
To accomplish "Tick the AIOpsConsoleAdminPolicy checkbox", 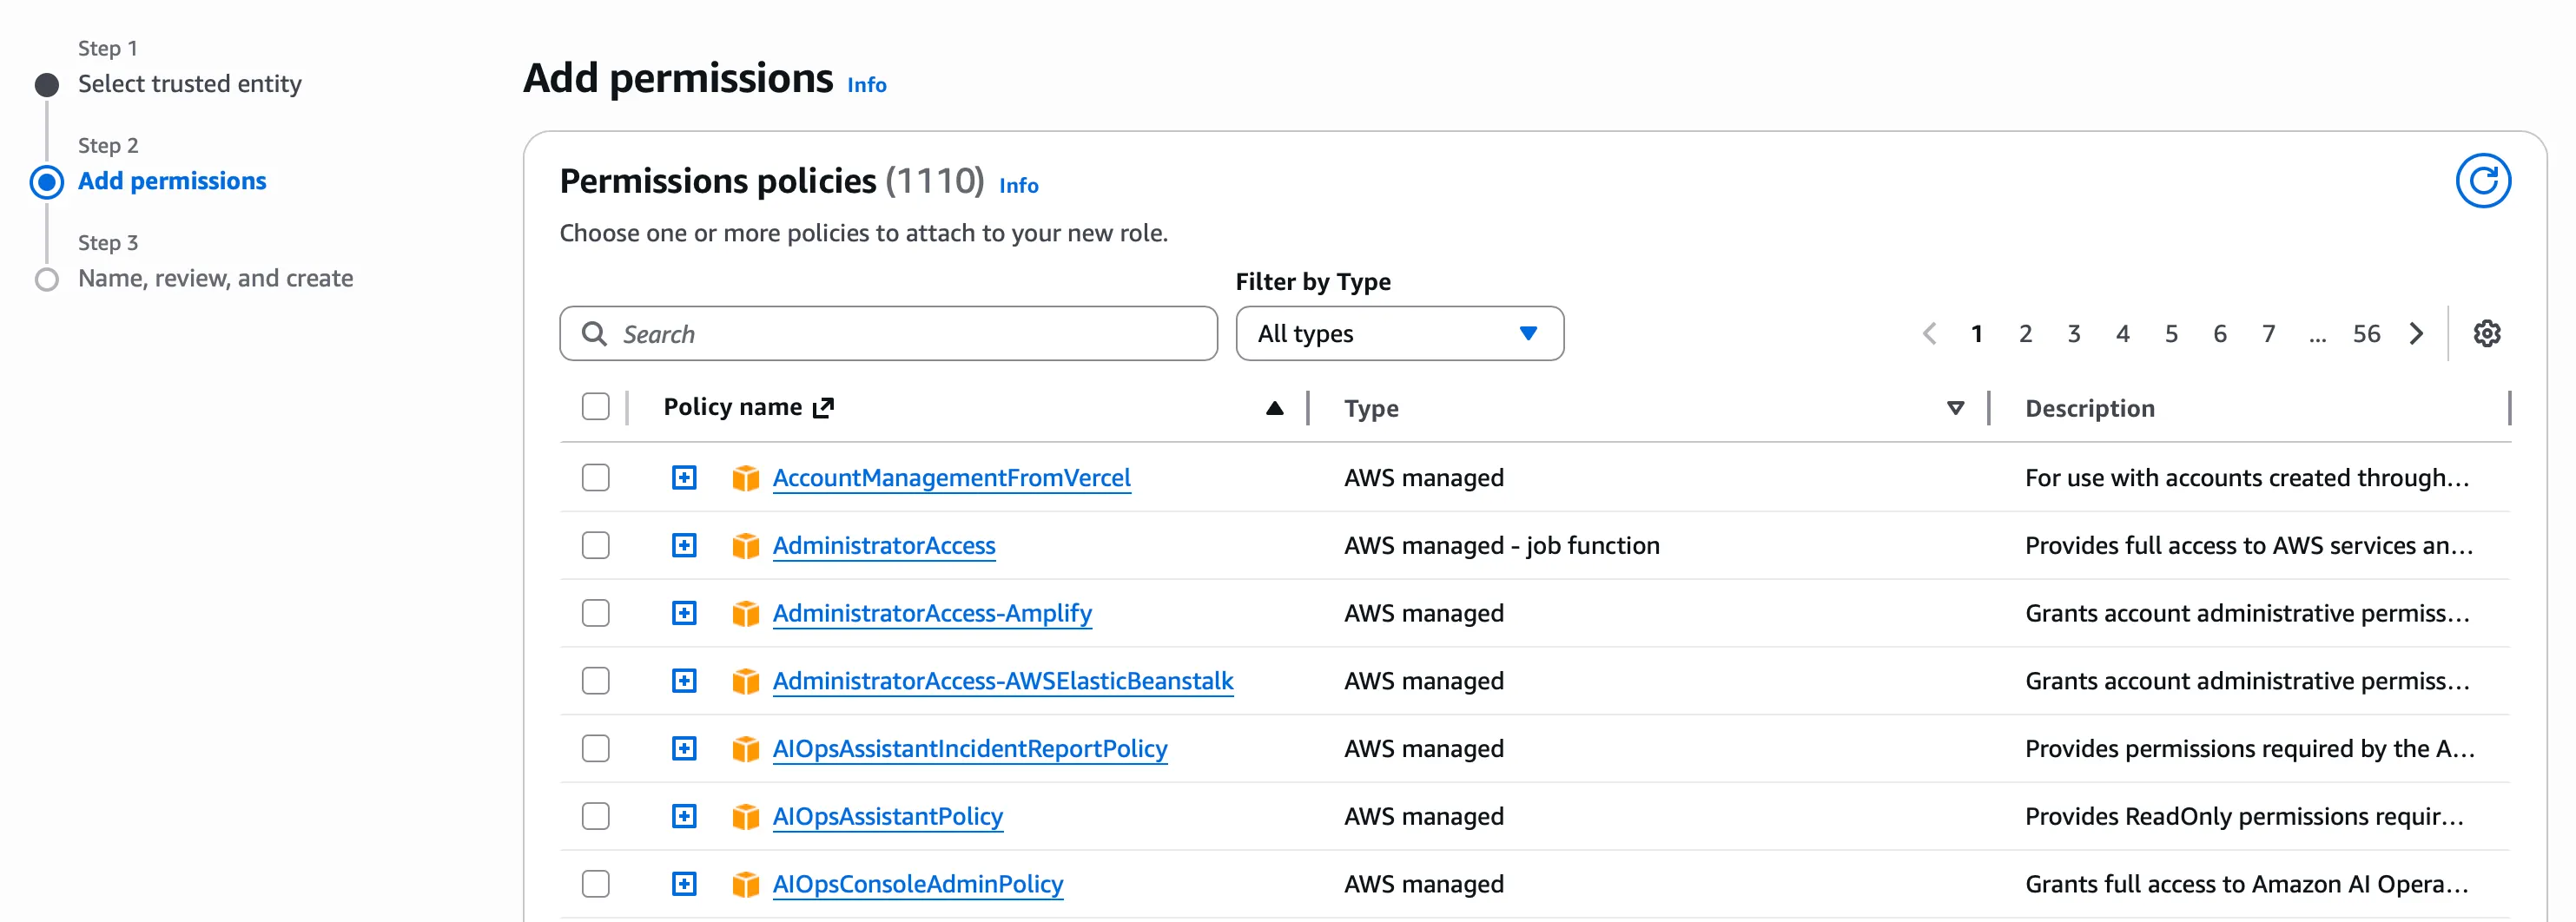I will click(x=596, y=884).
